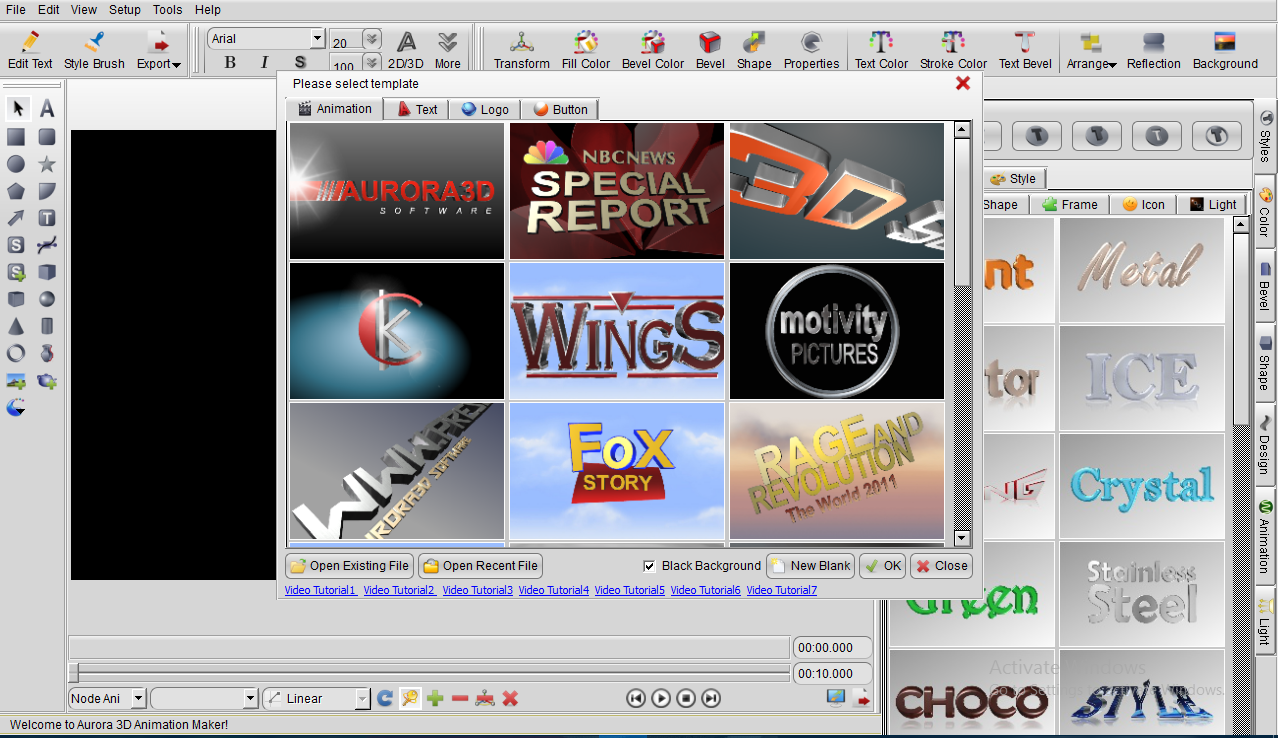Open Video Tutorial1 link
The height and width of the screenshot is (738, 1278).
[320, 590]
